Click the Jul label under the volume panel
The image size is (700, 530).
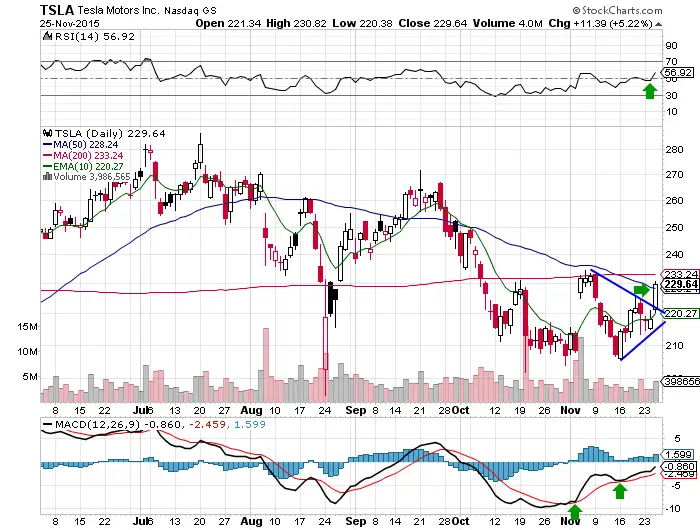pyautogui.click(x=141, y=410)
